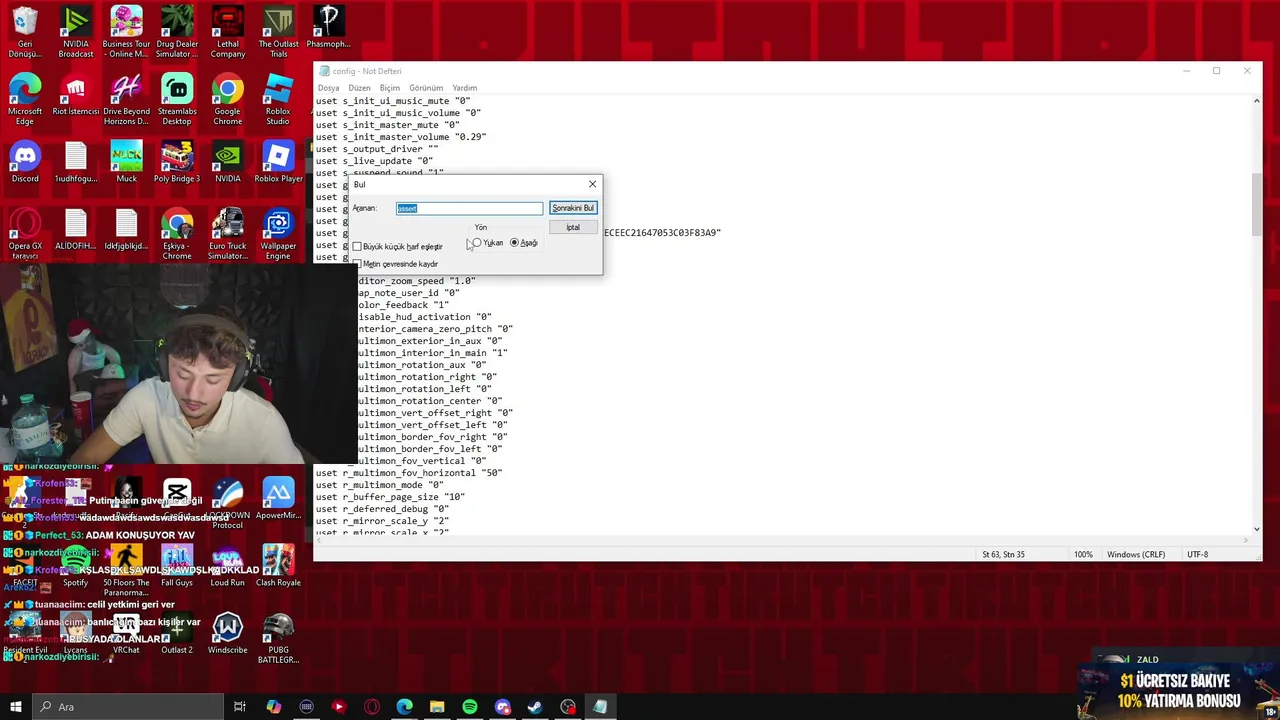Screen dimensions: 1280x720
Task: Click uset r_buffer_page_size line
Action: pos(390,497)
